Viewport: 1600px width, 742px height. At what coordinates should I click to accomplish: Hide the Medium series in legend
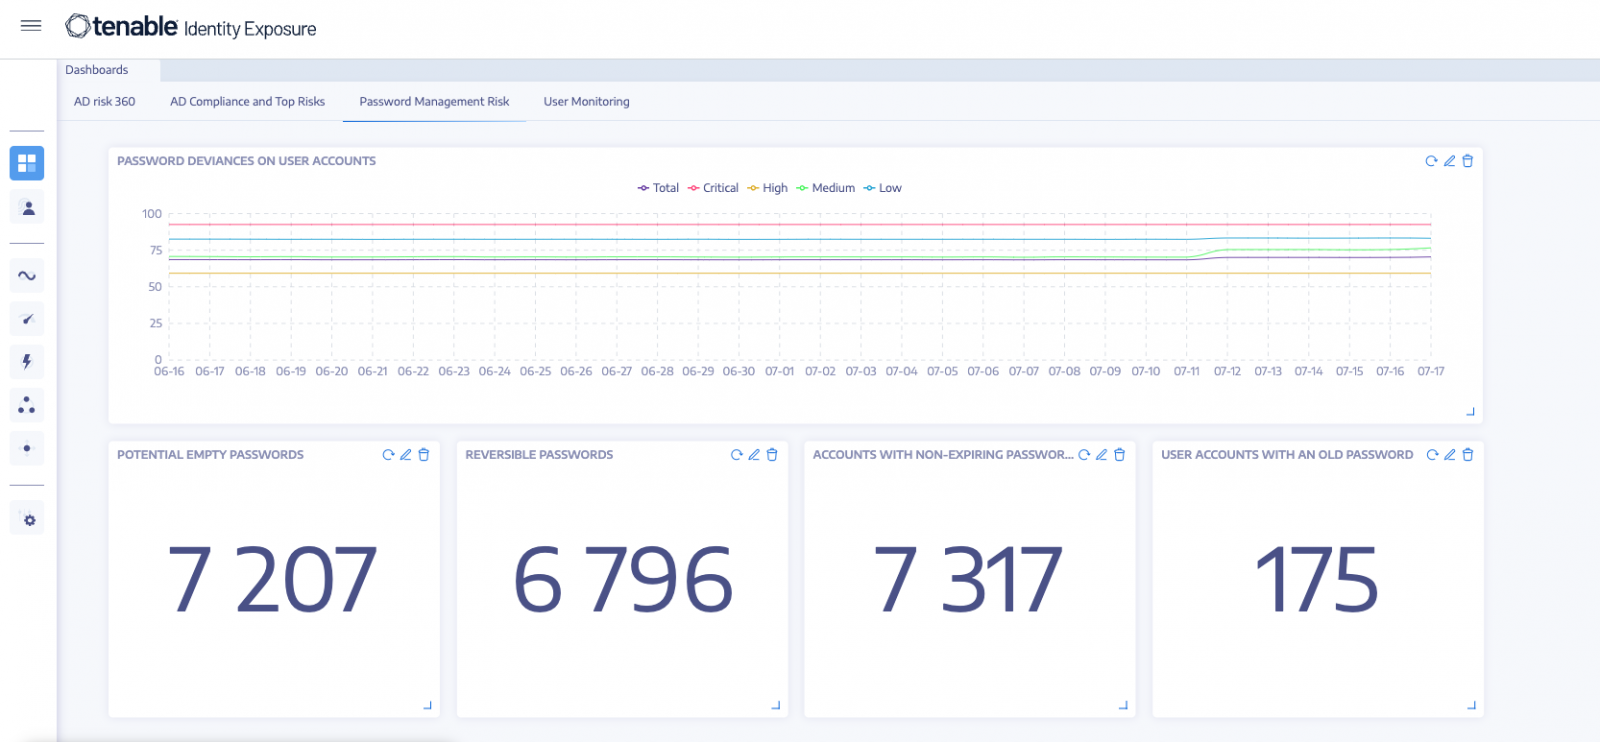coord(826,188)
